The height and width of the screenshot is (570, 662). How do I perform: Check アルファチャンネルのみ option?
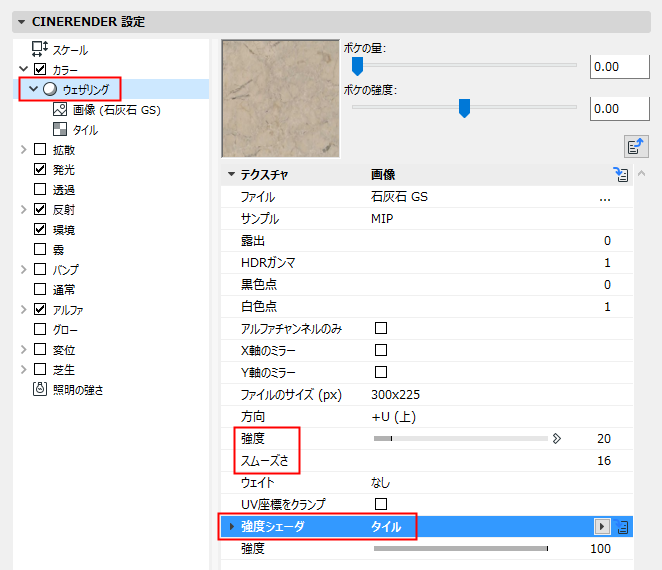(381, 328)
